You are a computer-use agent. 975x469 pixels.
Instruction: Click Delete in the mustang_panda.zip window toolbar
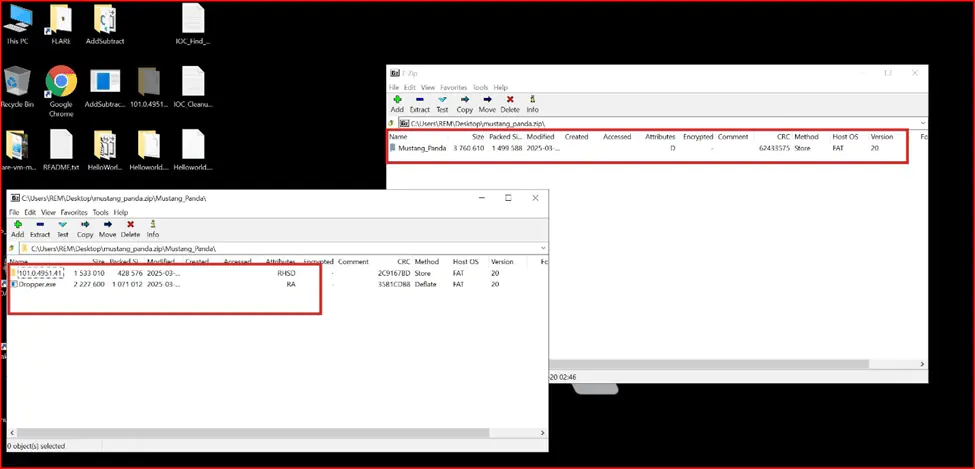[510, 104]
